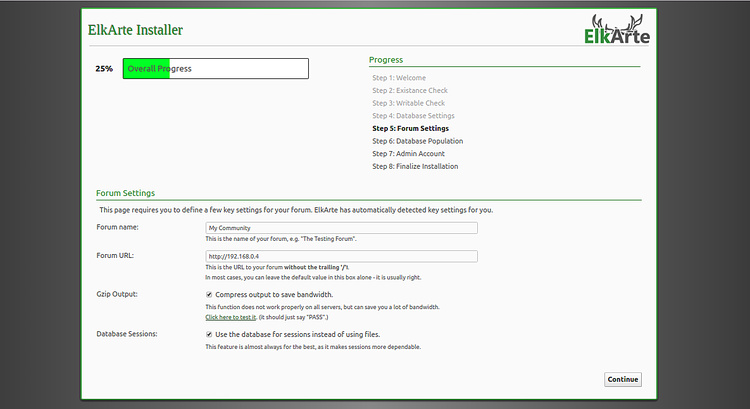Click the 25% progress percentage label
The width and height of the screenshot is (750, 409).
[104, 69]
